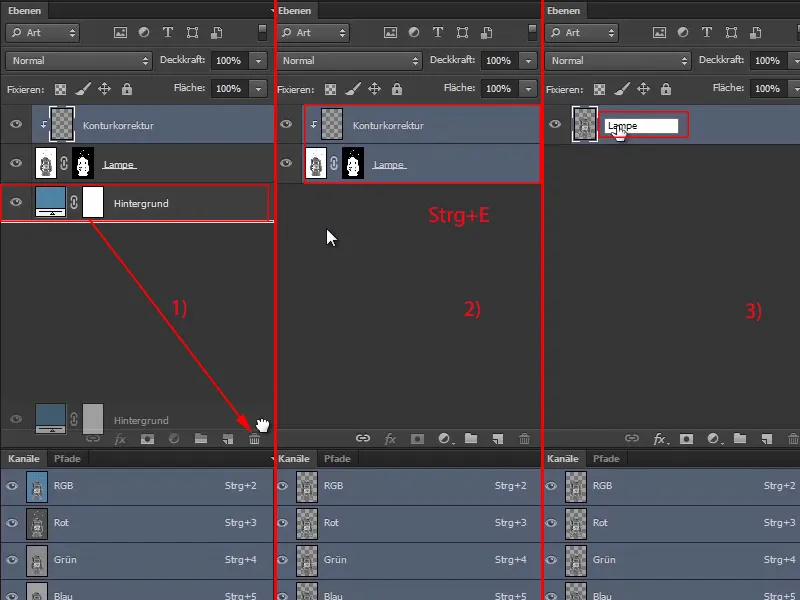Filter by type layers in right Ebenen panel
The image size is (800, 600).
click(707, 33)
